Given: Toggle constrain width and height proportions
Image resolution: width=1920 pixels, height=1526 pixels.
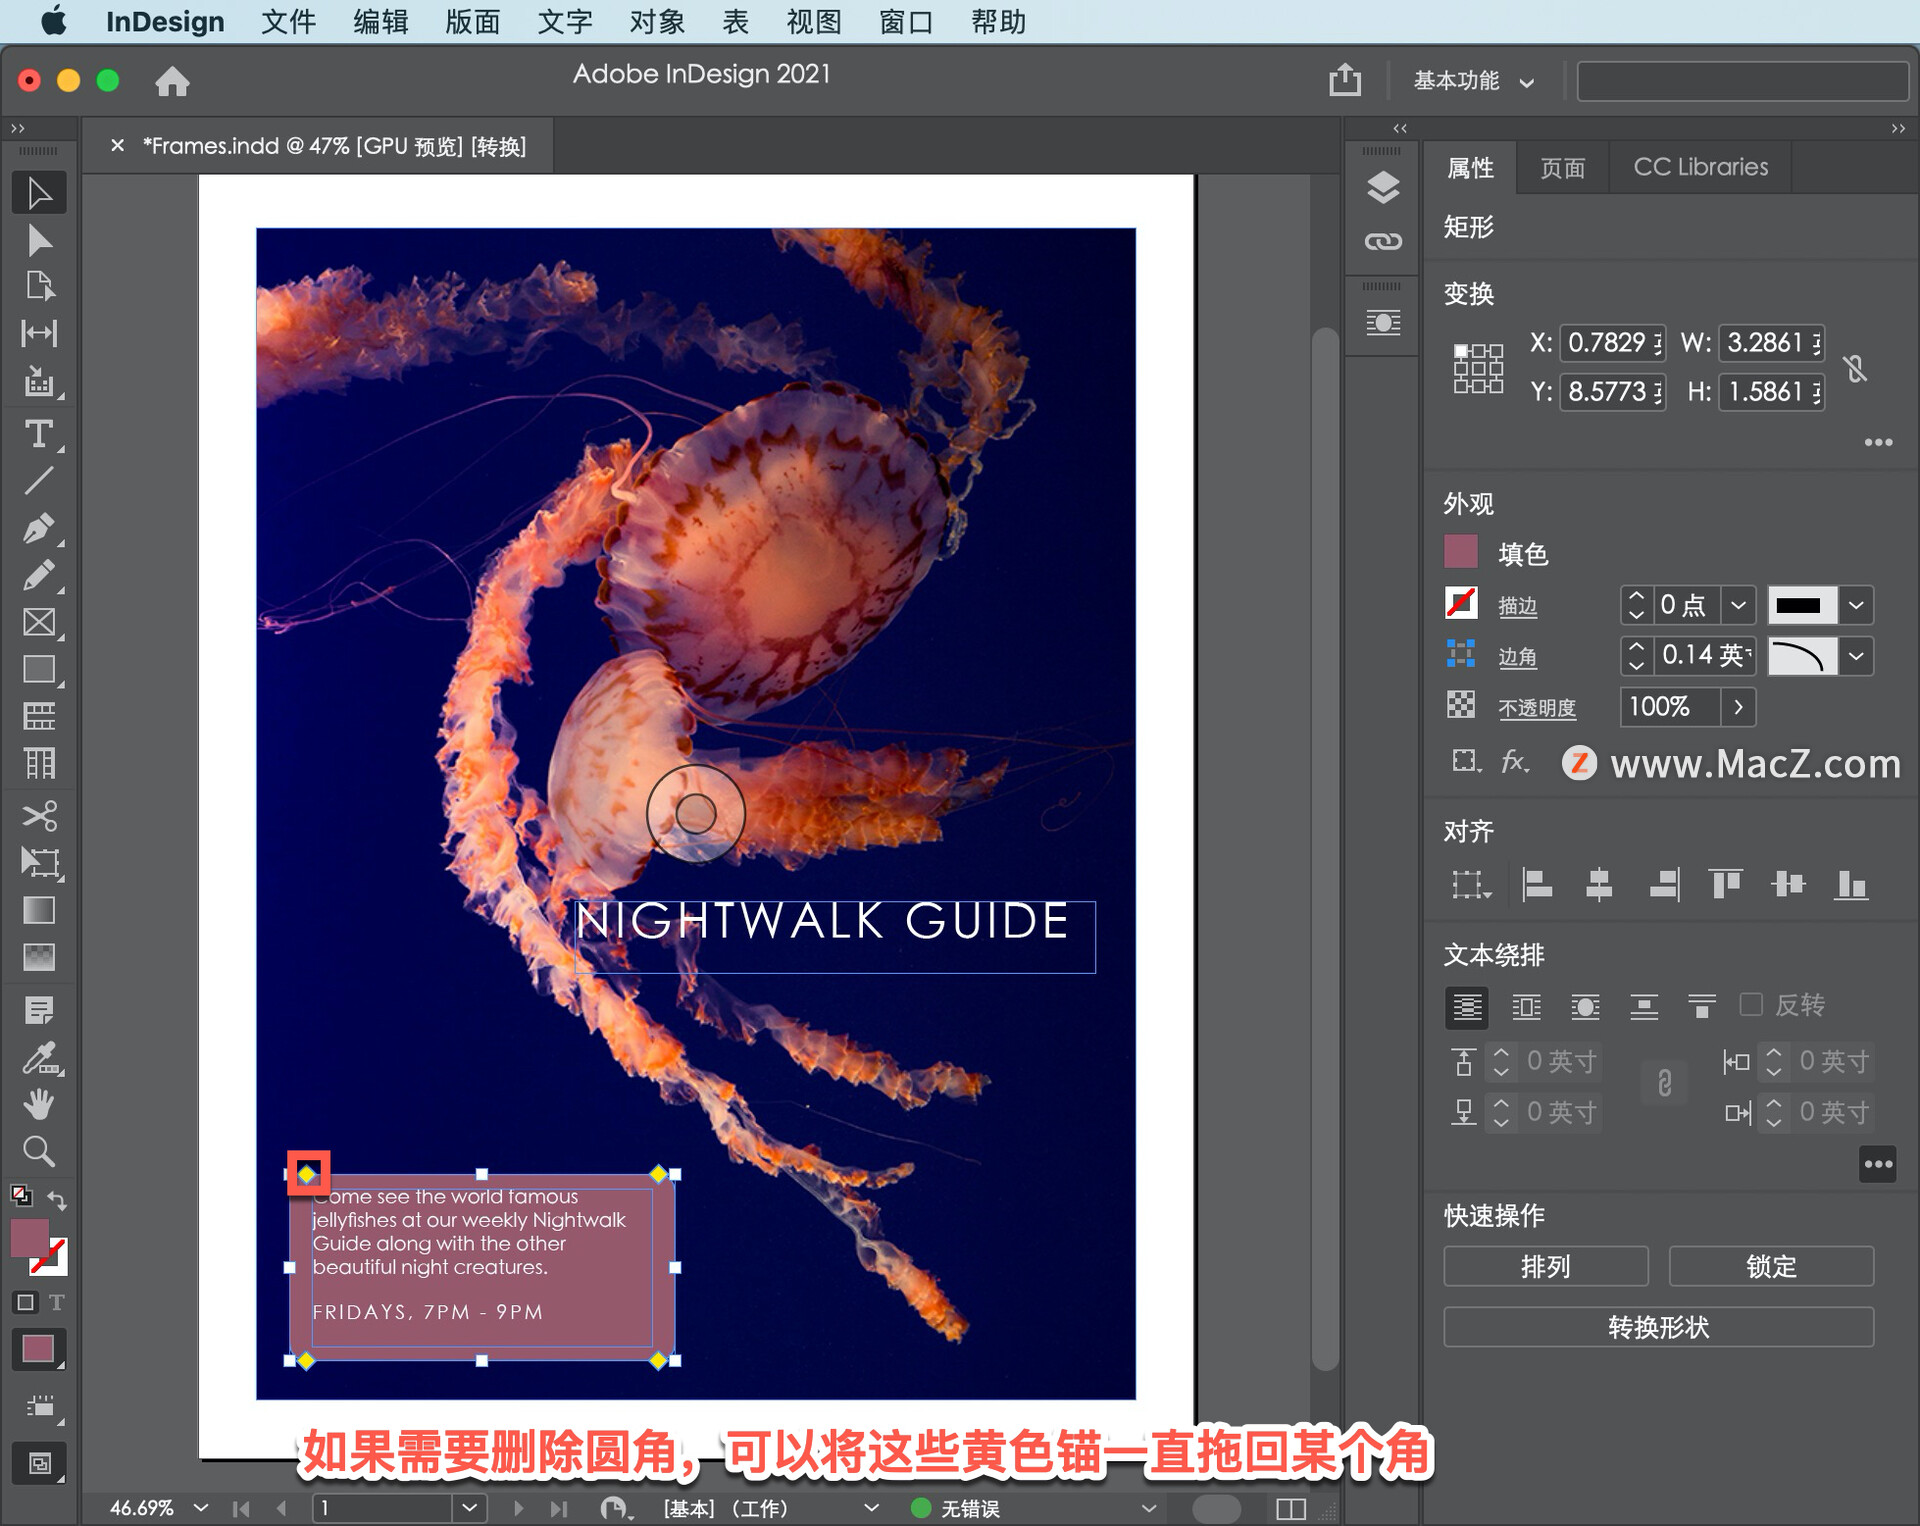Looking at the screenshot, I should coord(1856,368).
